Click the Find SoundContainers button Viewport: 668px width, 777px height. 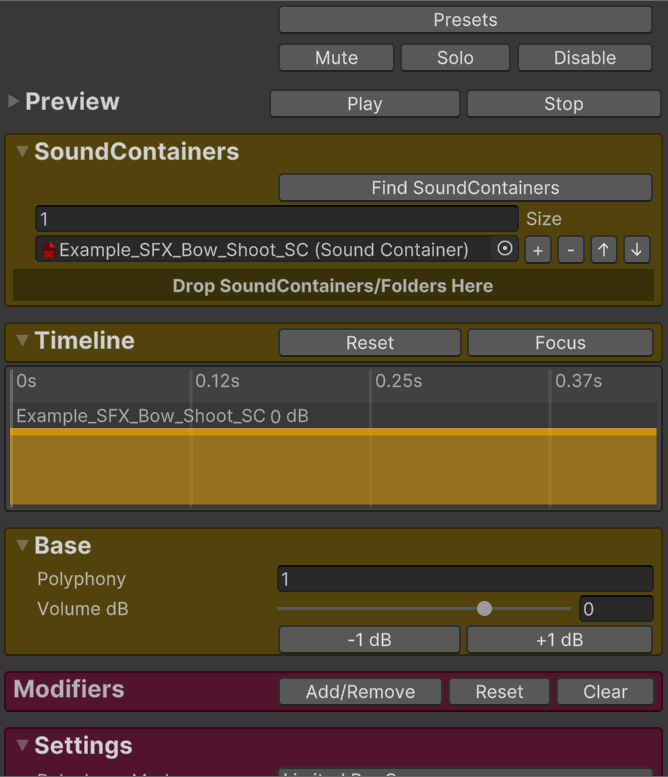[x=465, y=188]
